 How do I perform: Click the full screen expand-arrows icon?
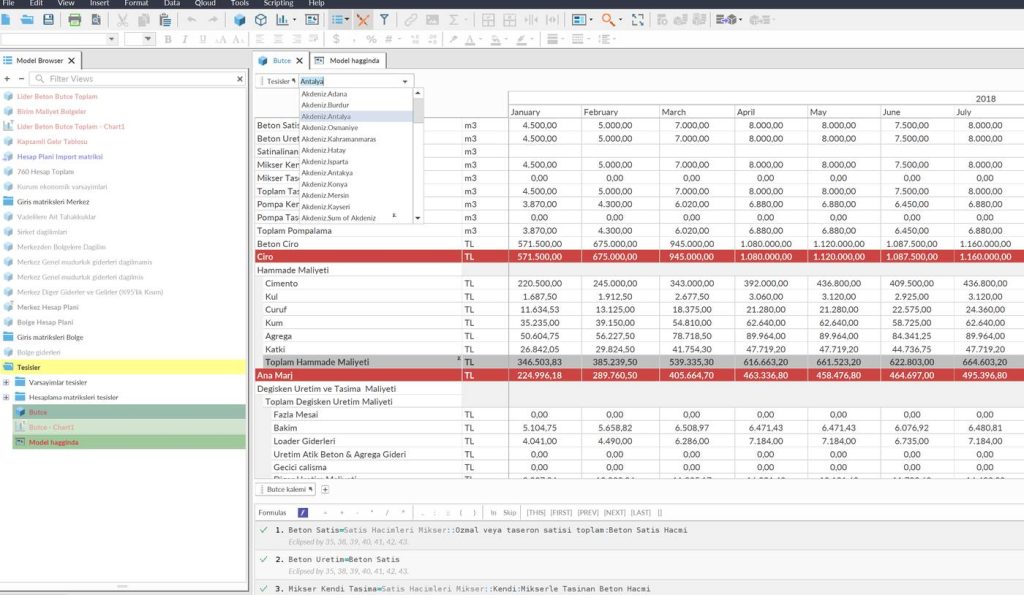coord(637,20)
